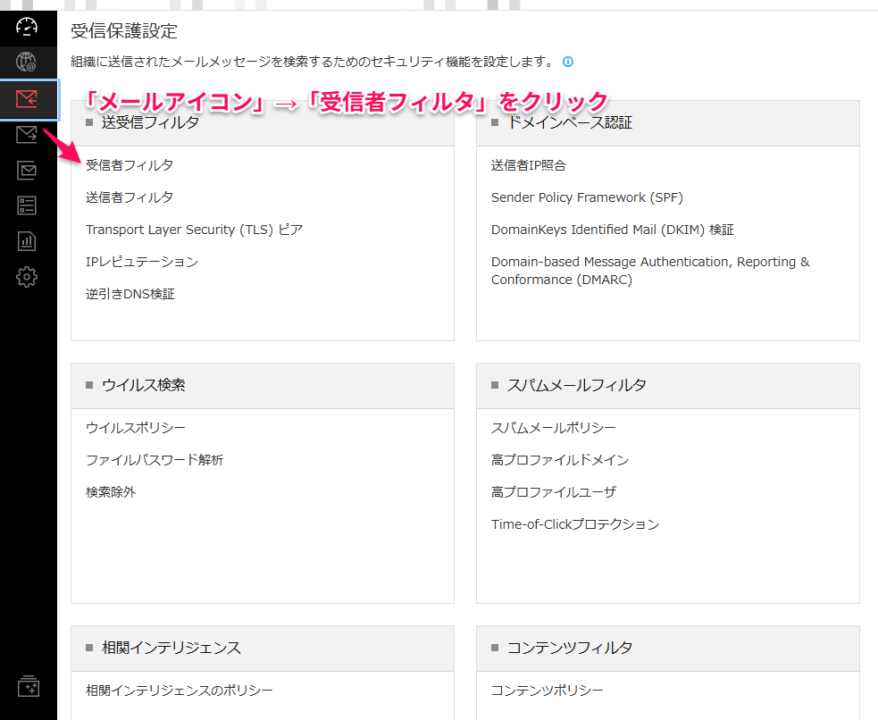
Task: Open the outbound mail arrow icon
Action: 27,134
